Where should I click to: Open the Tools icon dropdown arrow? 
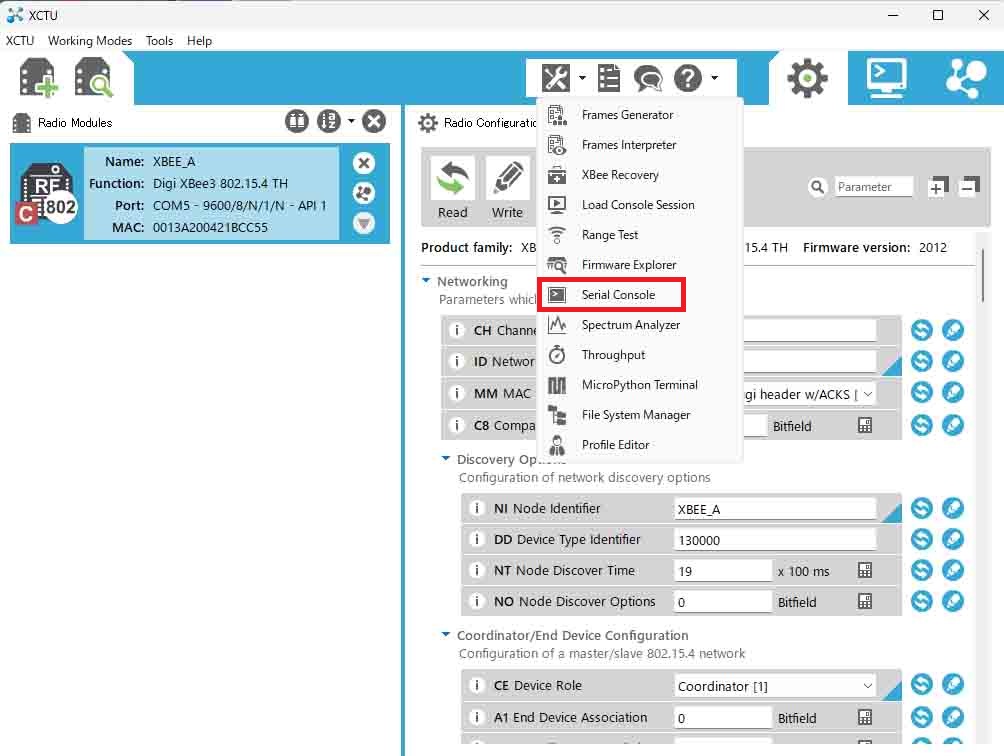(x=582, y=78)
